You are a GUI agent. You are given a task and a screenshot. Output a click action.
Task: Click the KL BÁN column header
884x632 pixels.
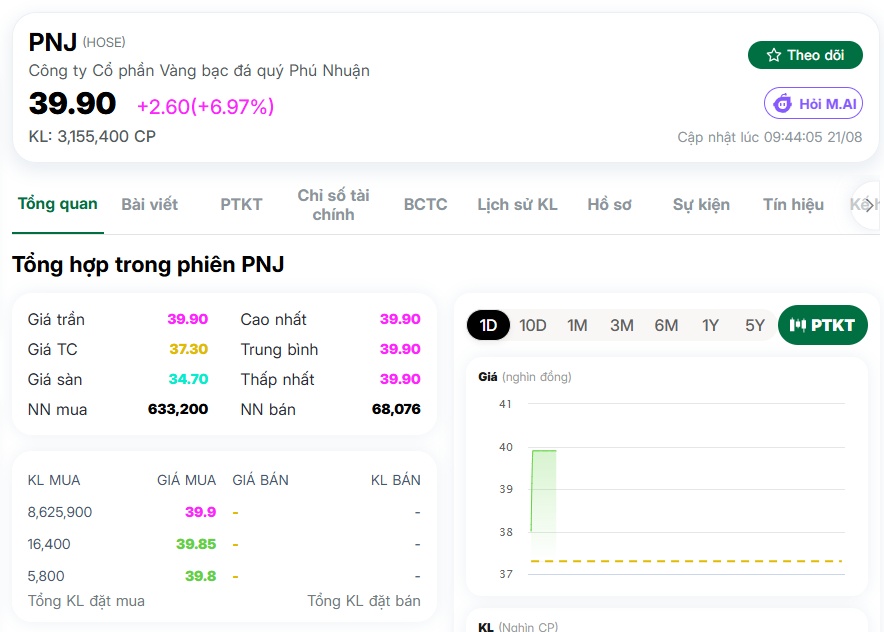coord(396,480)
